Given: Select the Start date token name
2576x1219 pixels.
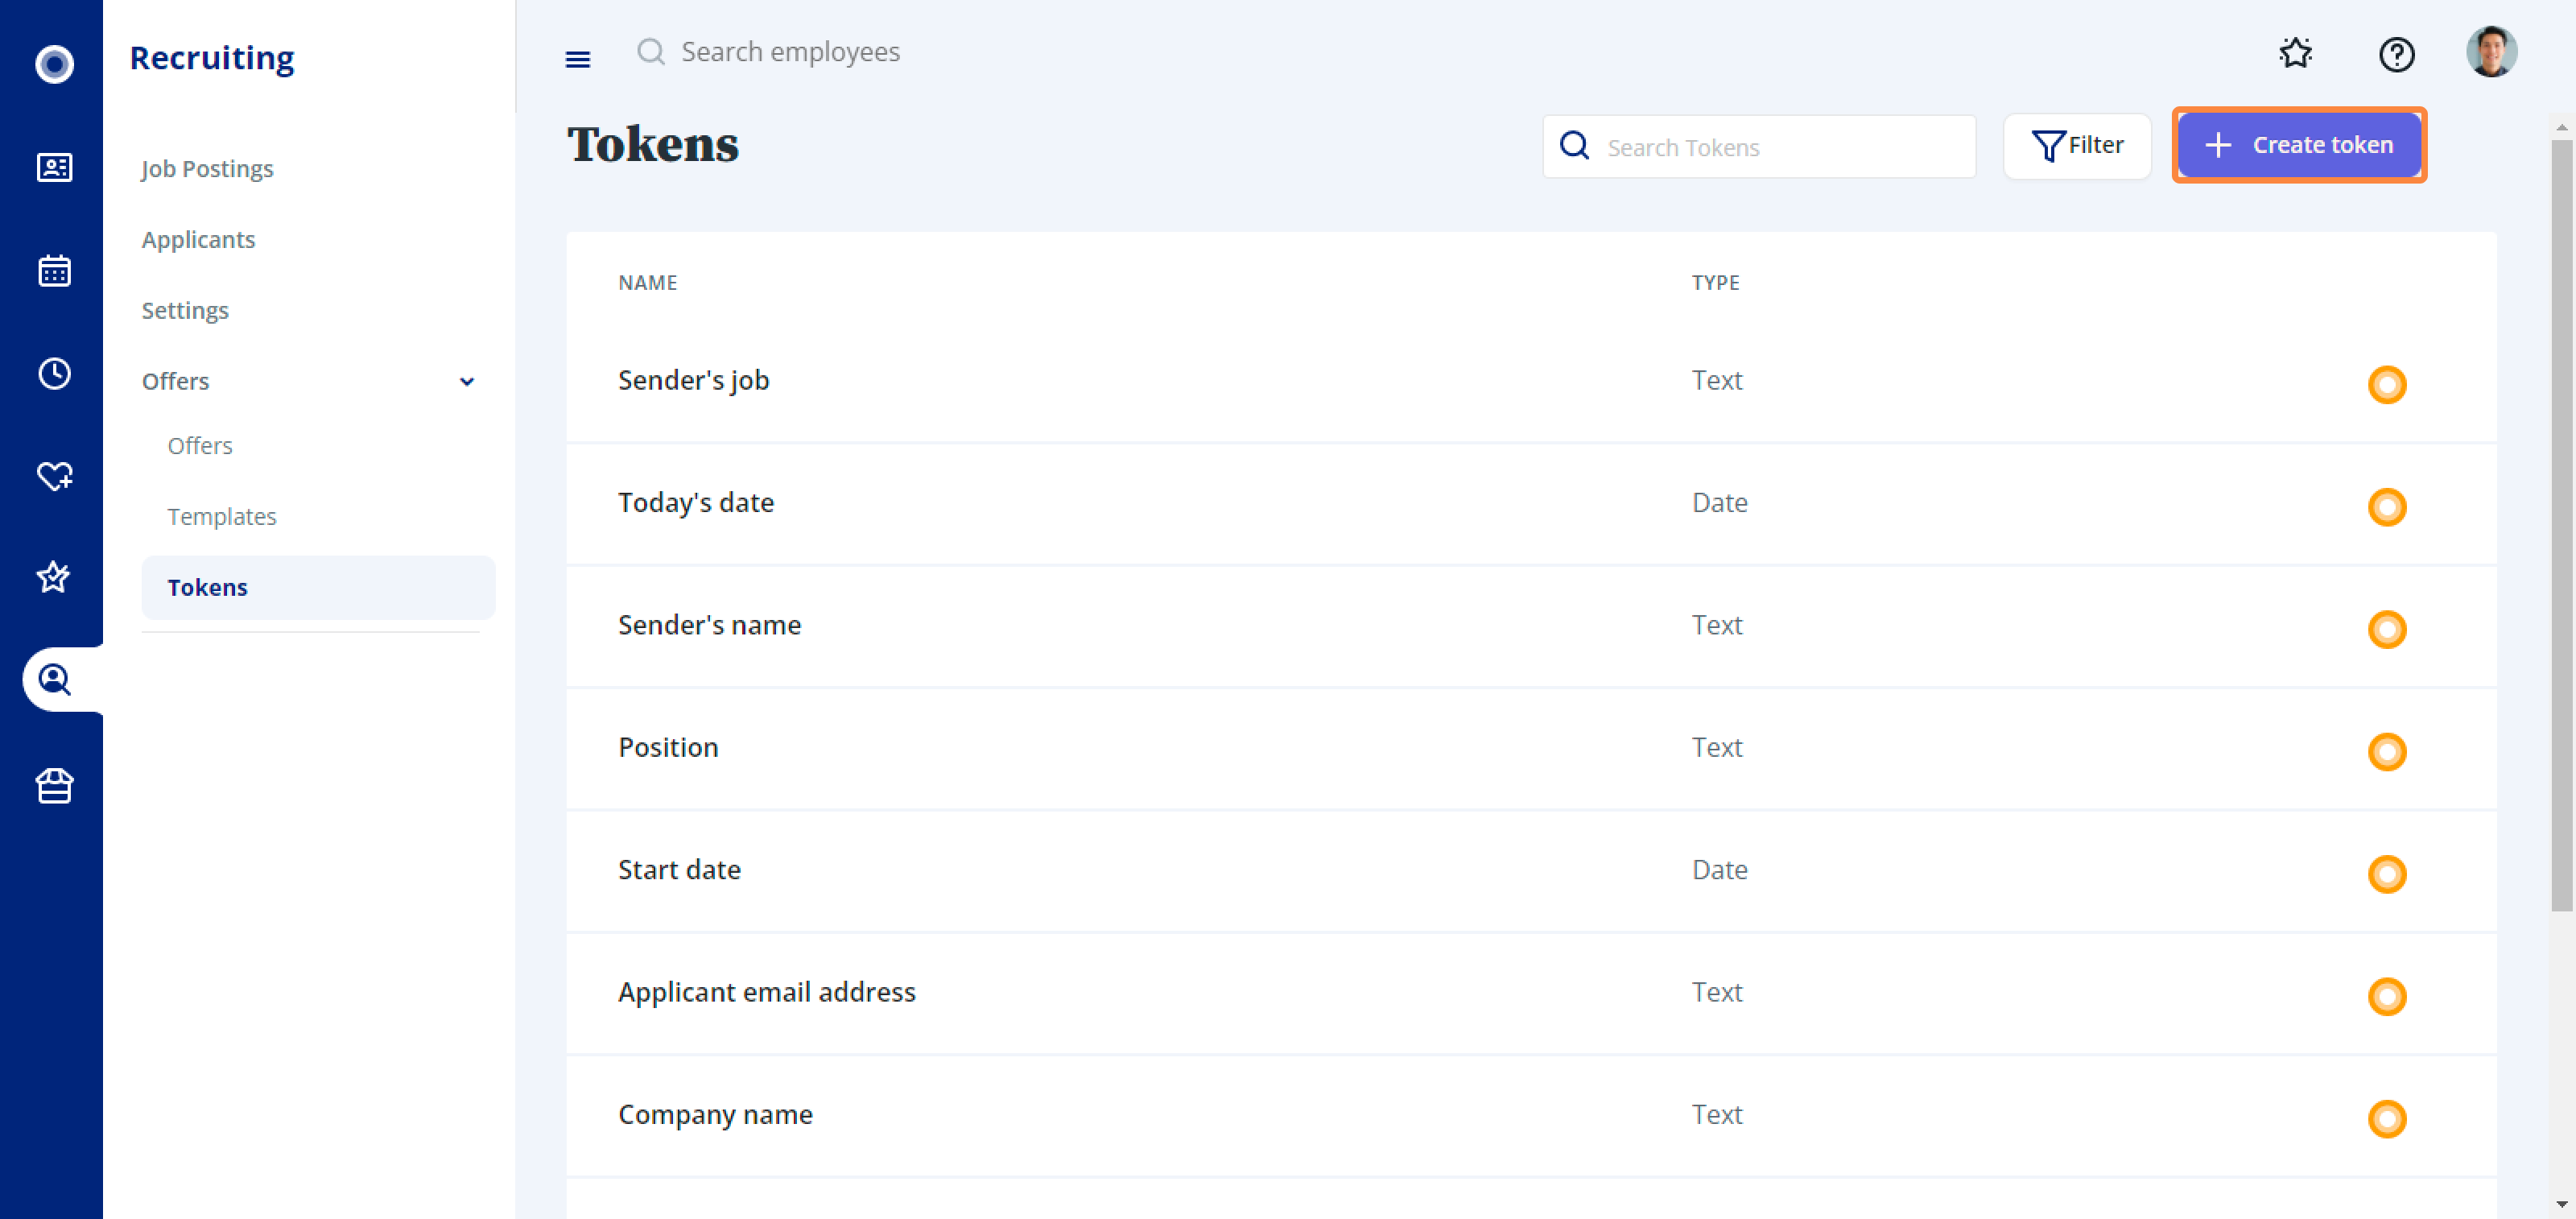Looking at the screenshot, I should [x=679, y=869].
